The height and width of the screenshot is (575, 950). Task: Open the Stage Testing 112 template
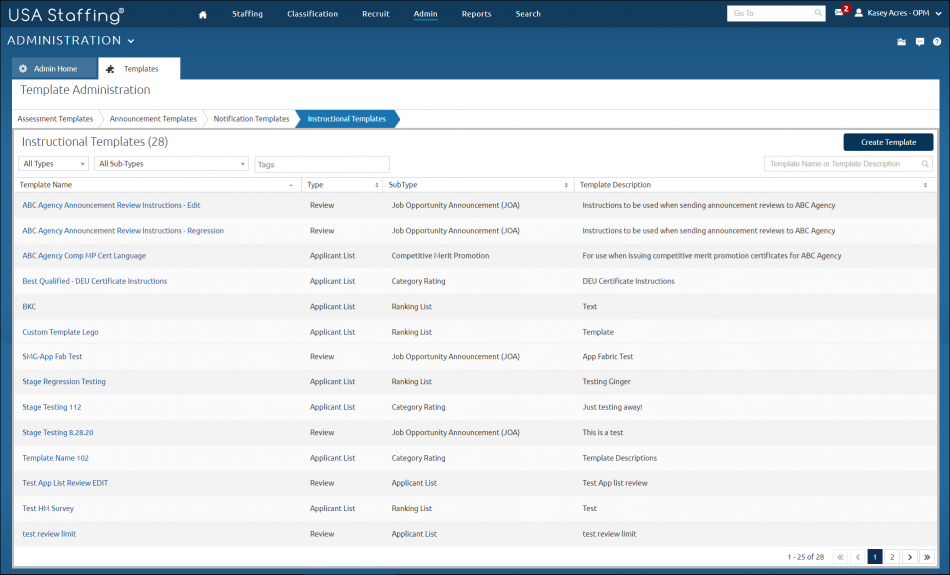pyautogui.click(x=51, y=407)
